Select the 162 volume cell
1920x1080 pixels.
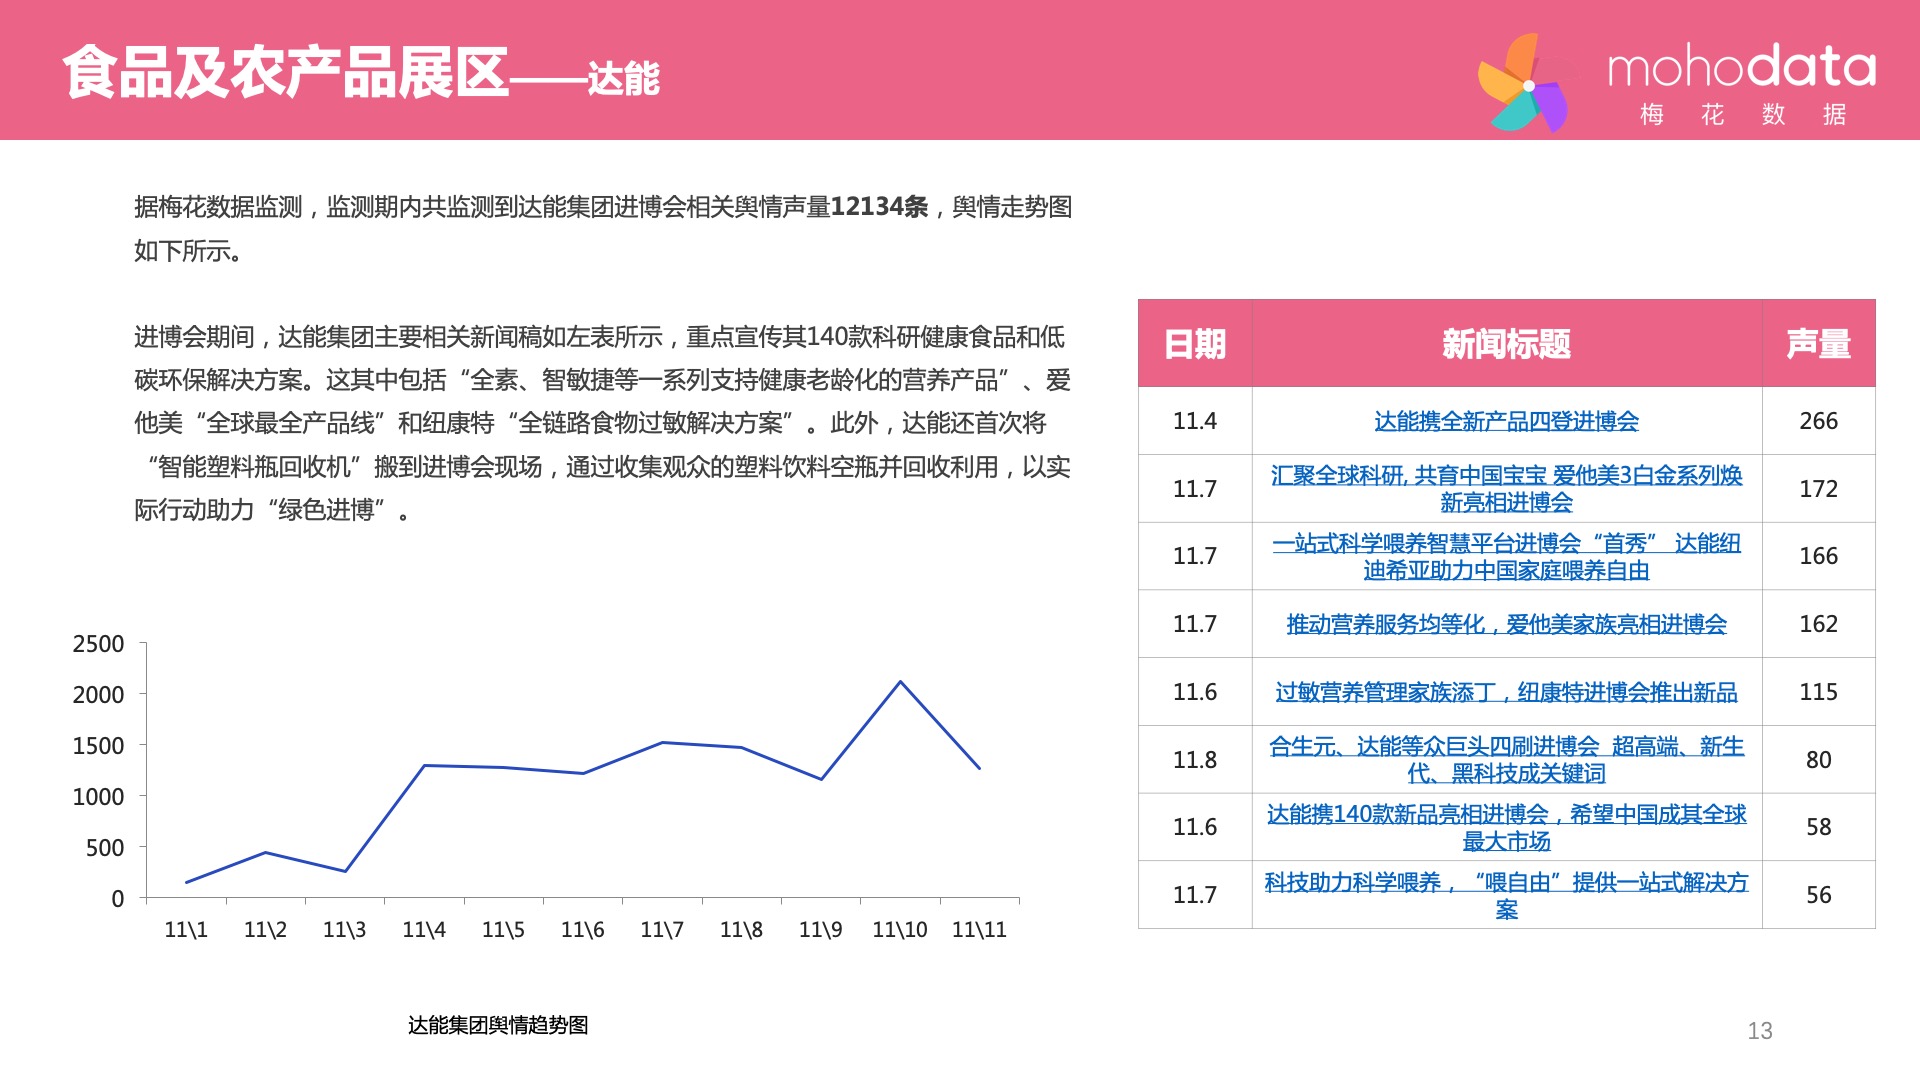(x=1818, y=624)
